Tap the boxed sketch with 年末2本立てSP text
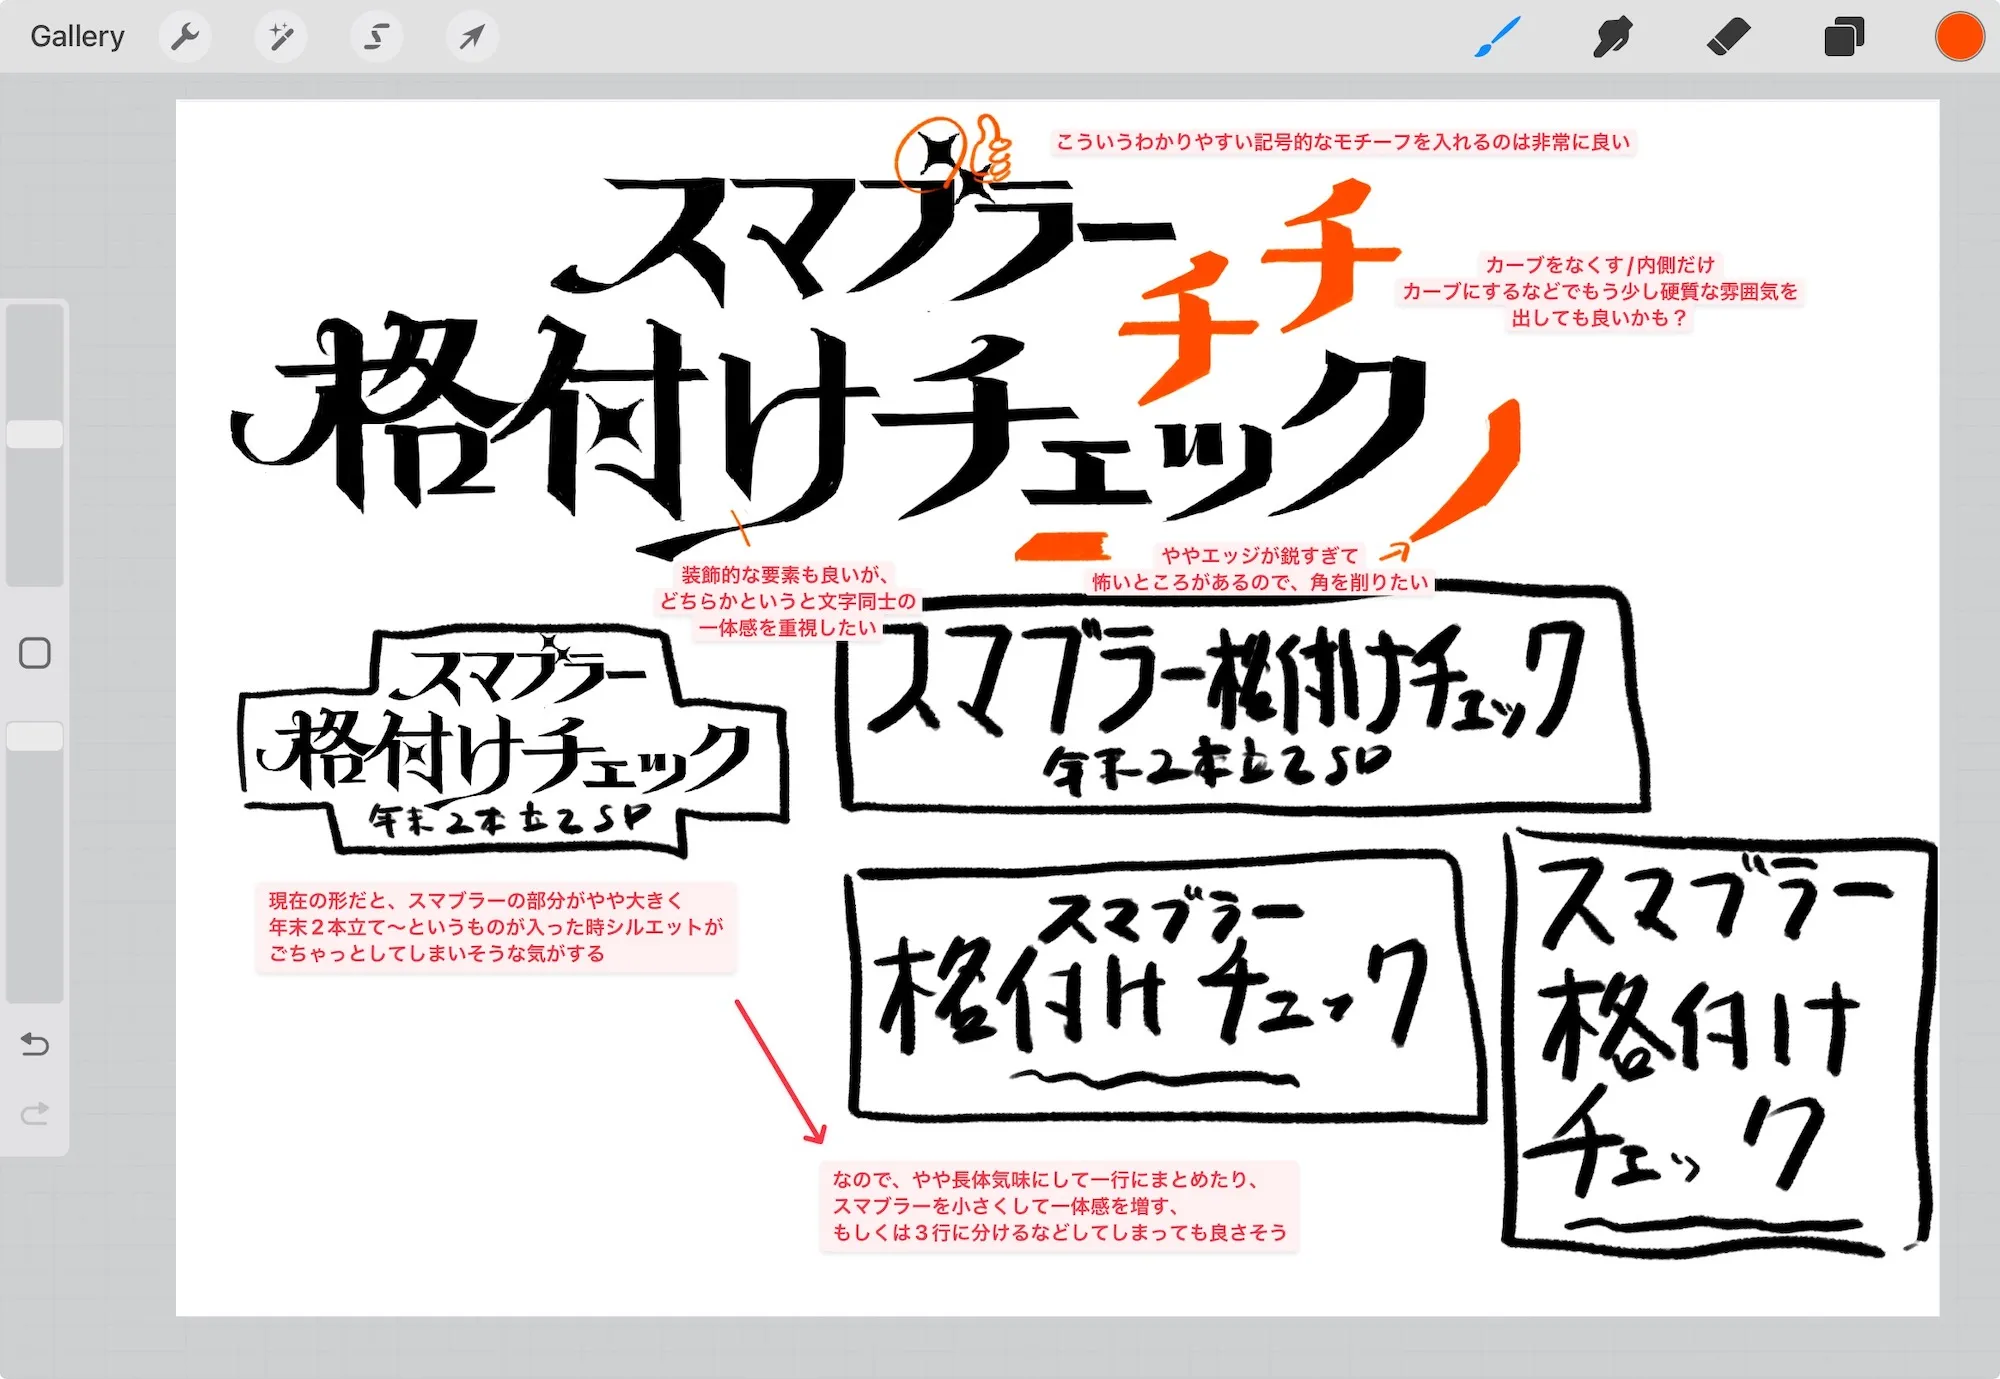 tap(510, 740)
